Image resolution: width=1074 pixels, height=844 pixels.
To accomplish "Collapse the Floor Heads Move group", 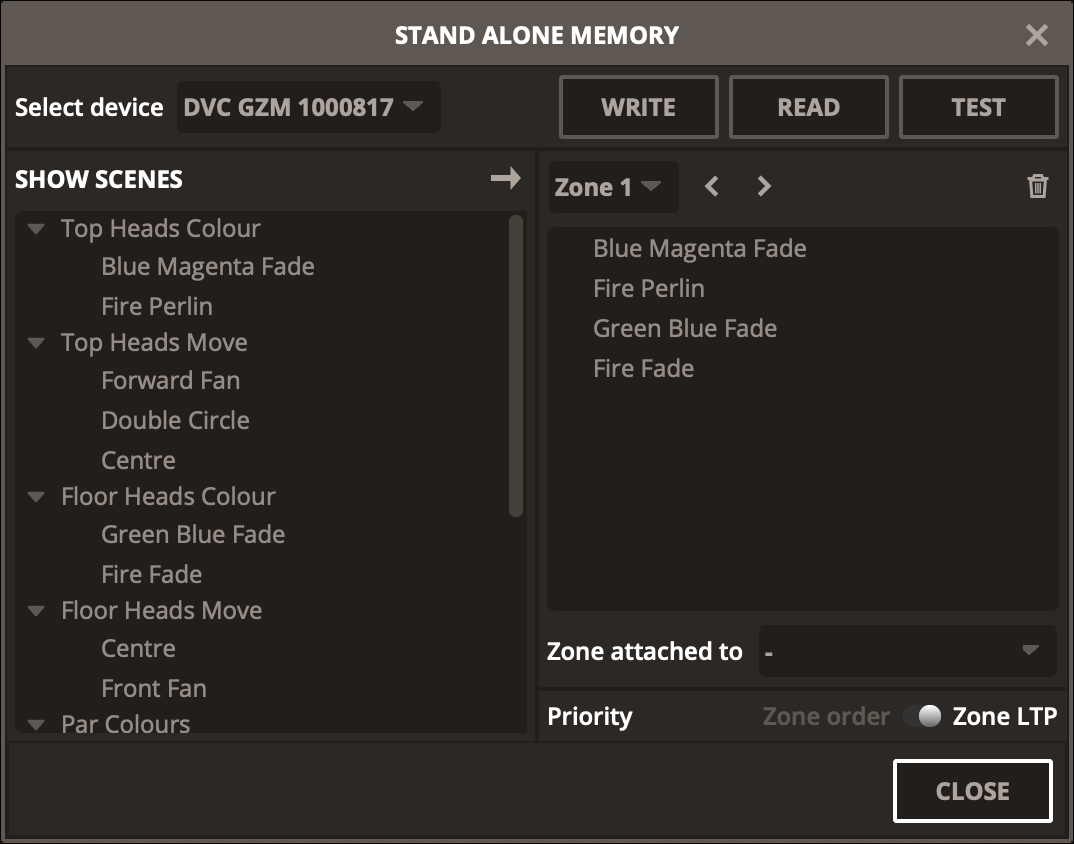I will [37, 611].
